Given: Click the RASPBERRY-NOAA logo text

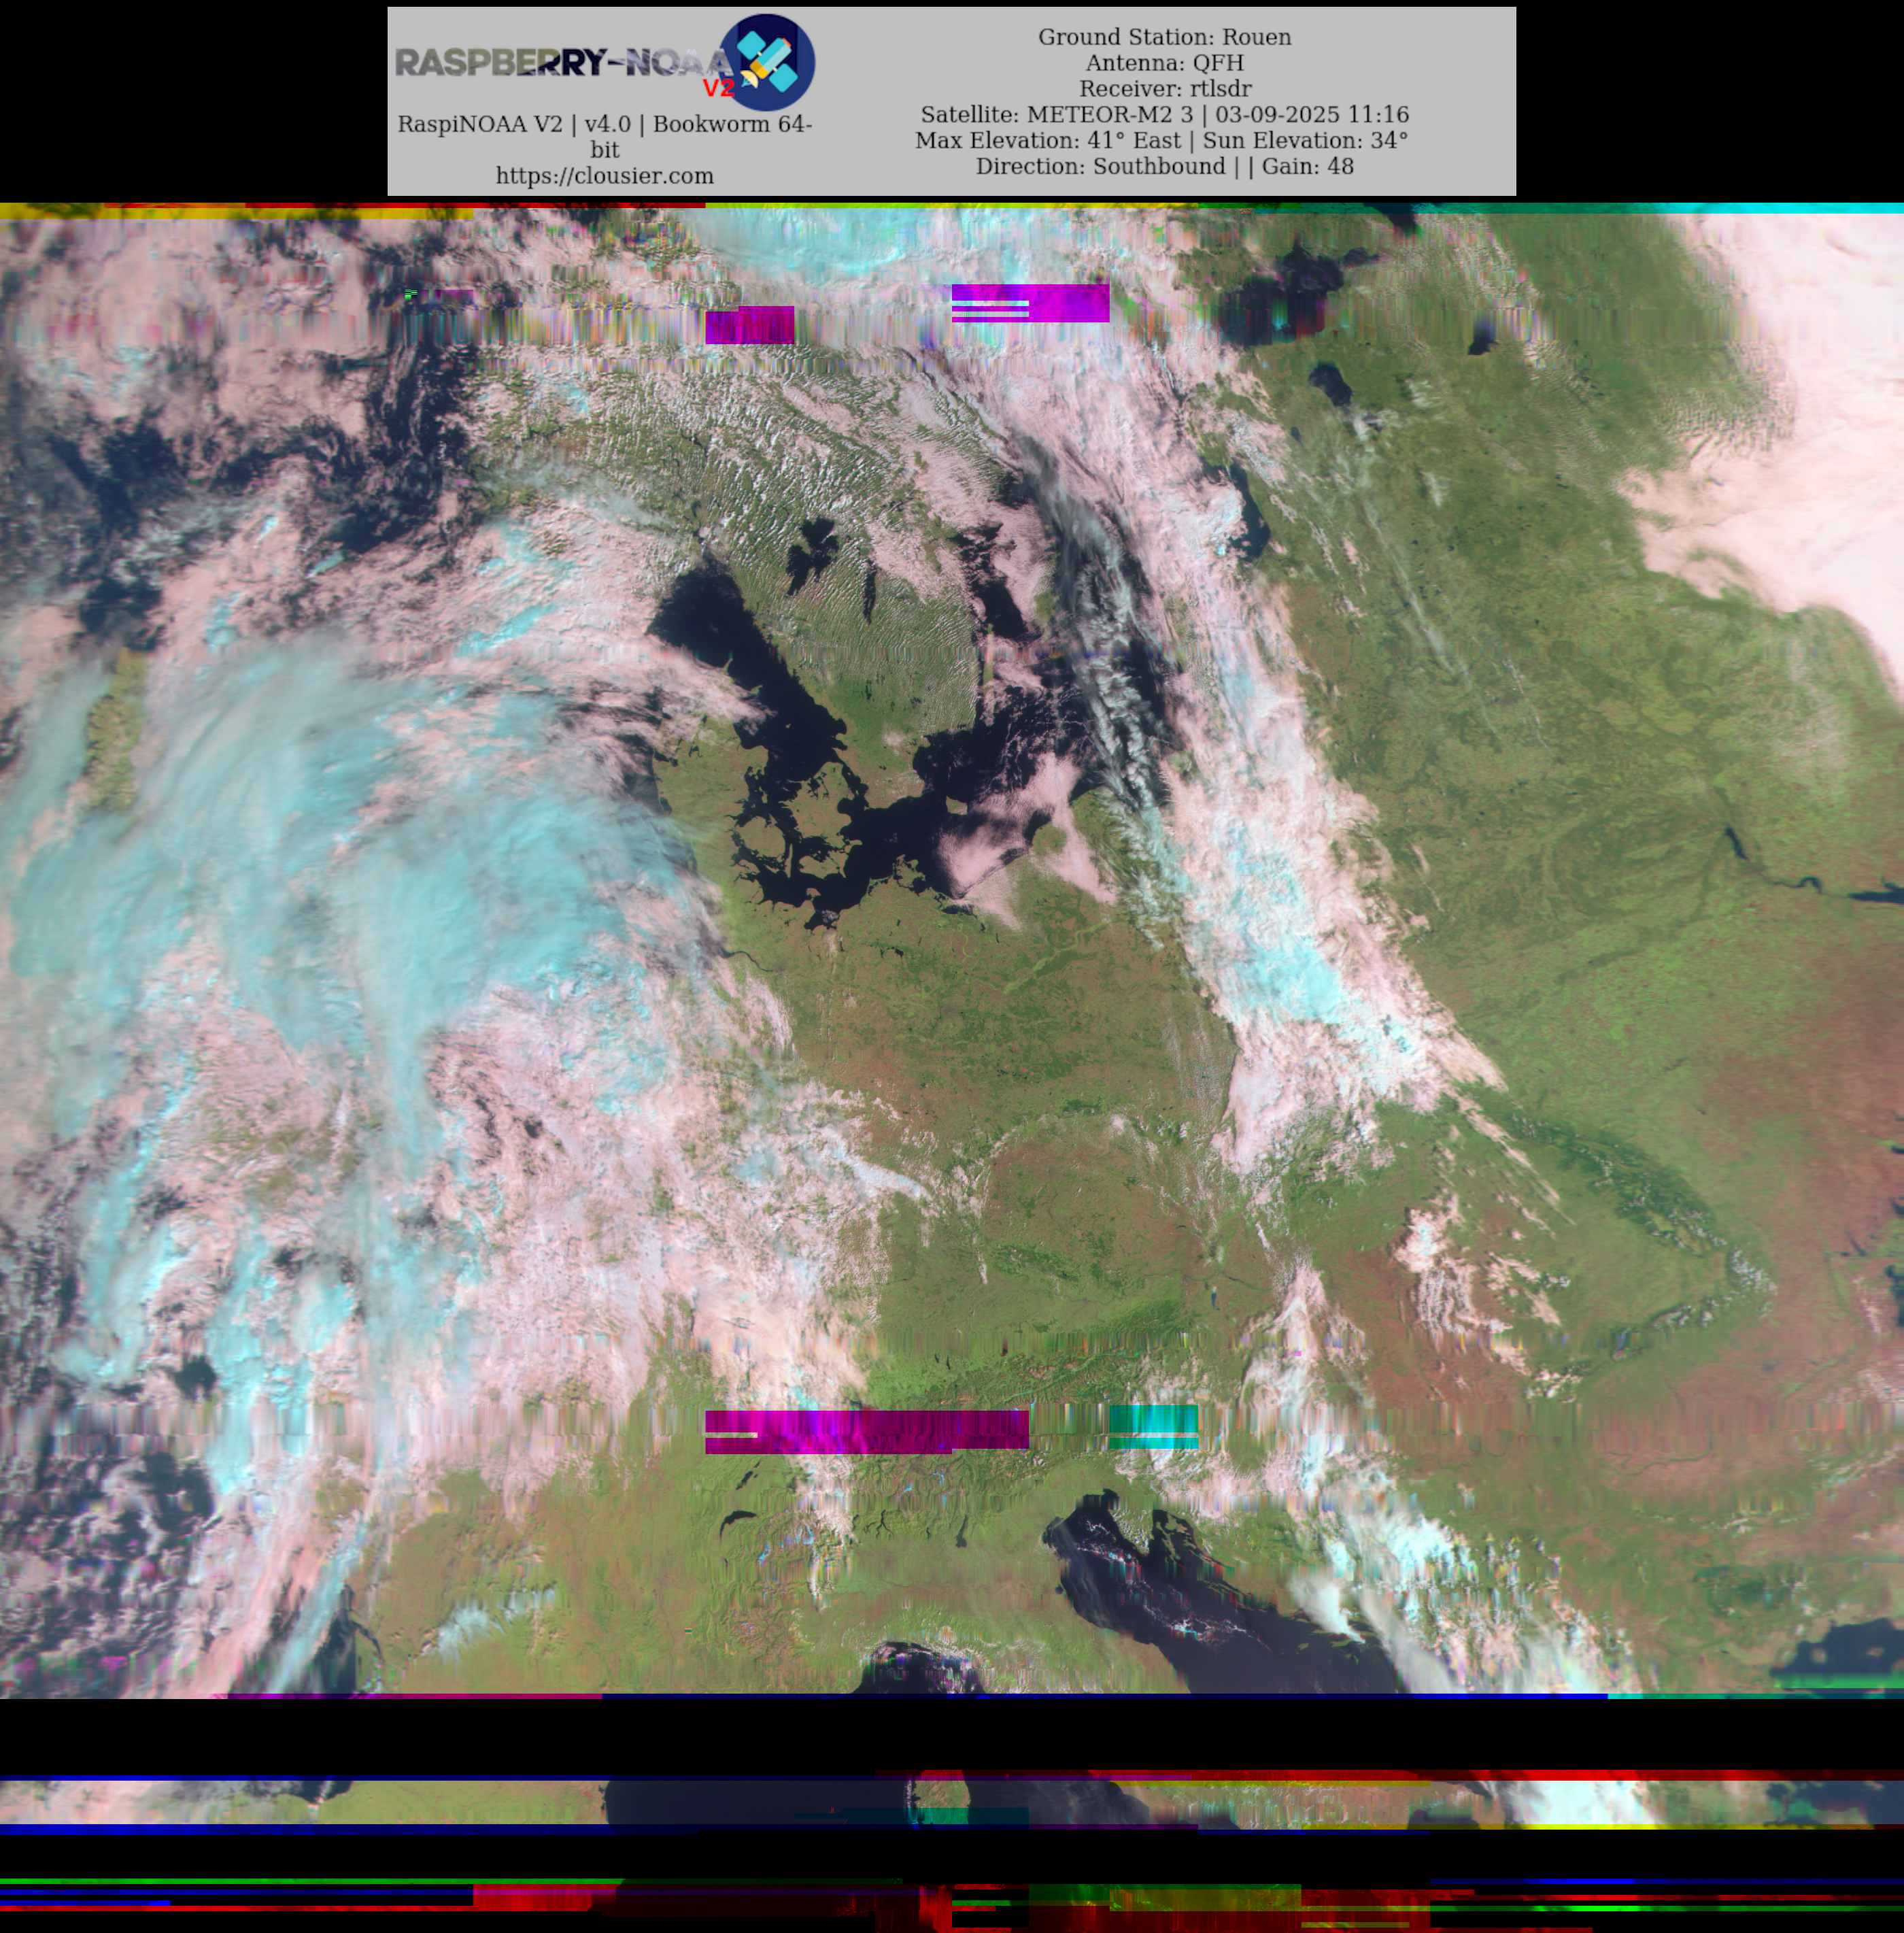Looking at the screenshot, I should pyautogui.click(x=560, y=63).
